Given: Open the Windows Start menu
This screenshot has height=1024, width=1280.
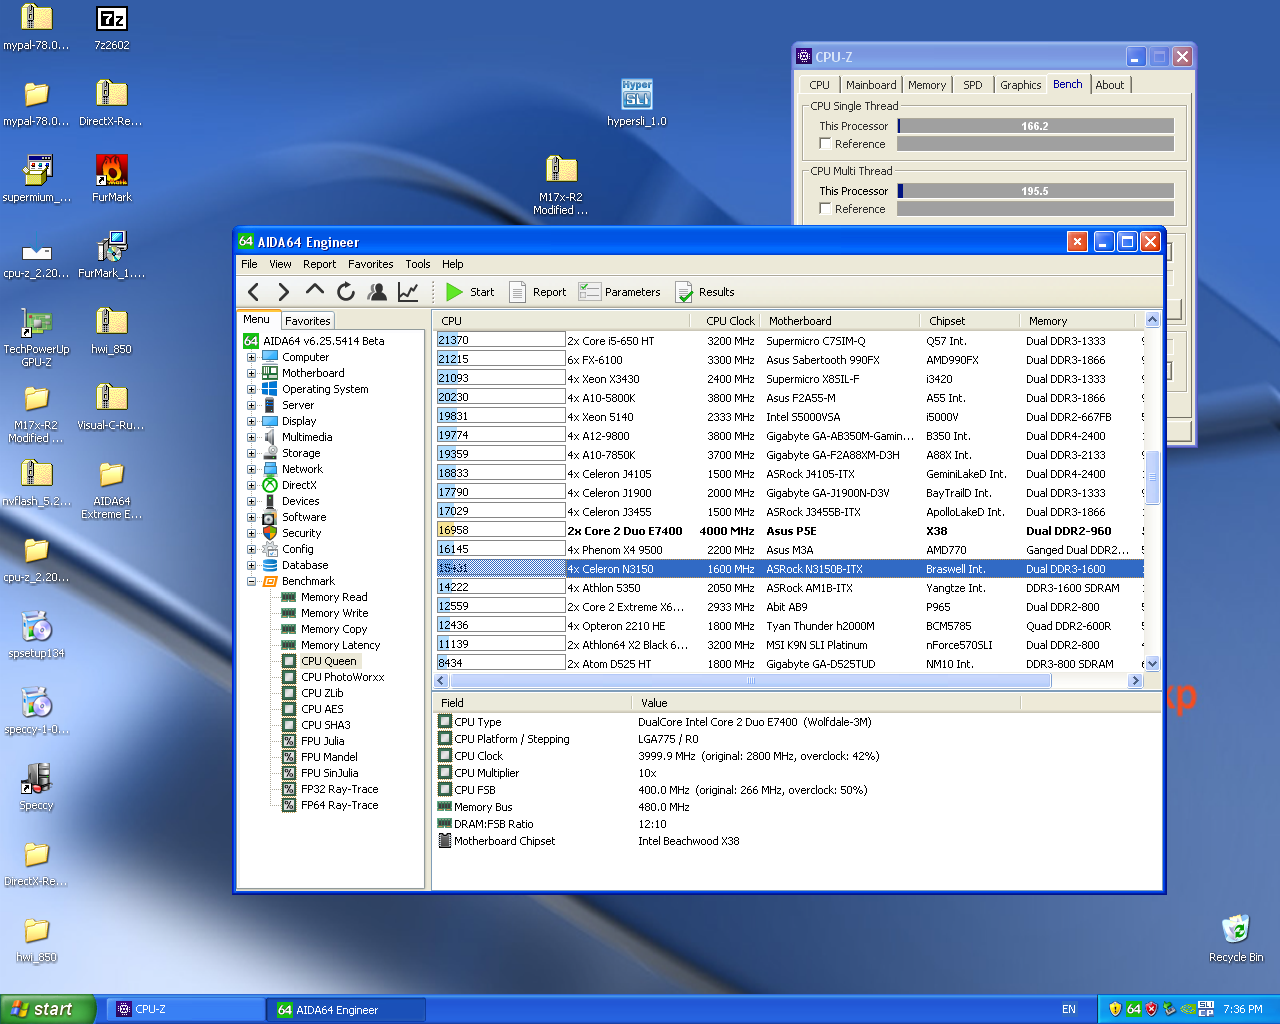Looking at the screenshot, I should point(48,1009).
